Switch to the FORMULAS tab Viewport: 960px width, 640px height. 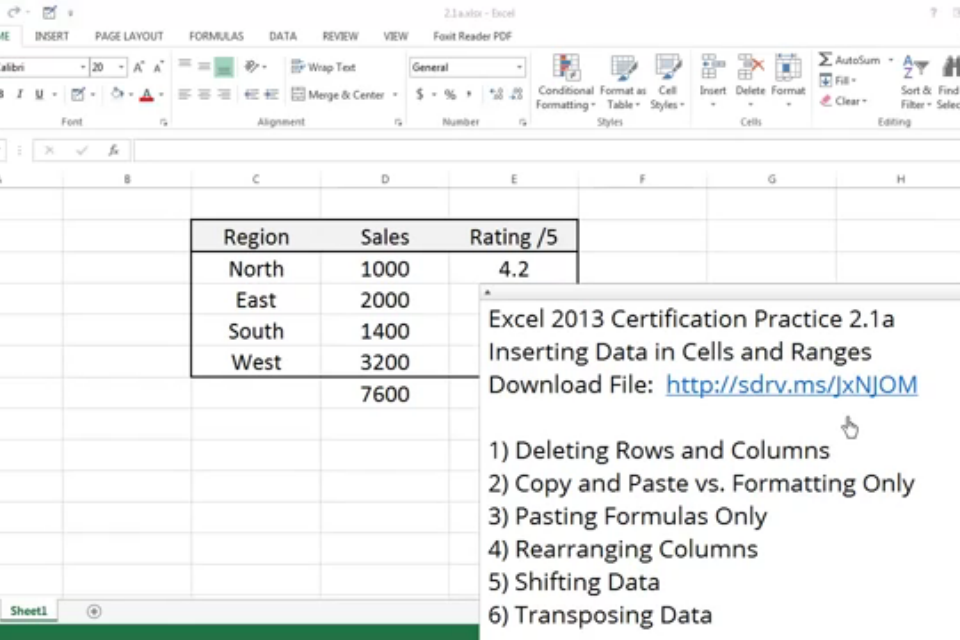point(216,36)
